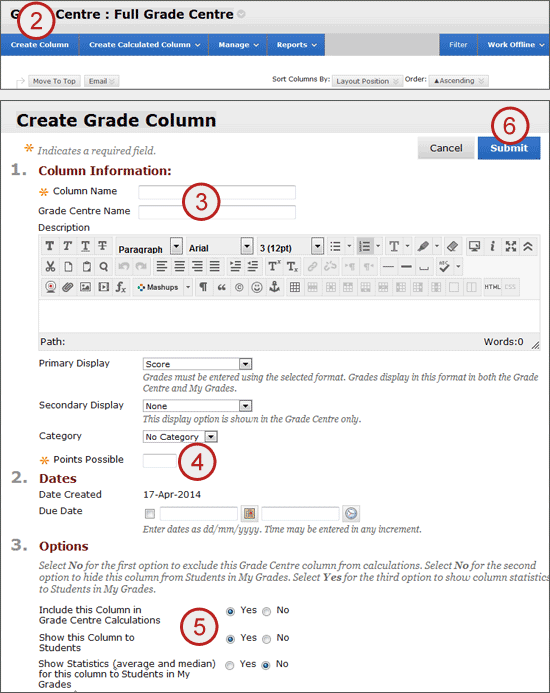The height and width of the screenshot is (693, 550).
Task: Justify text in description editor
Action: click(x=214, y=267)
